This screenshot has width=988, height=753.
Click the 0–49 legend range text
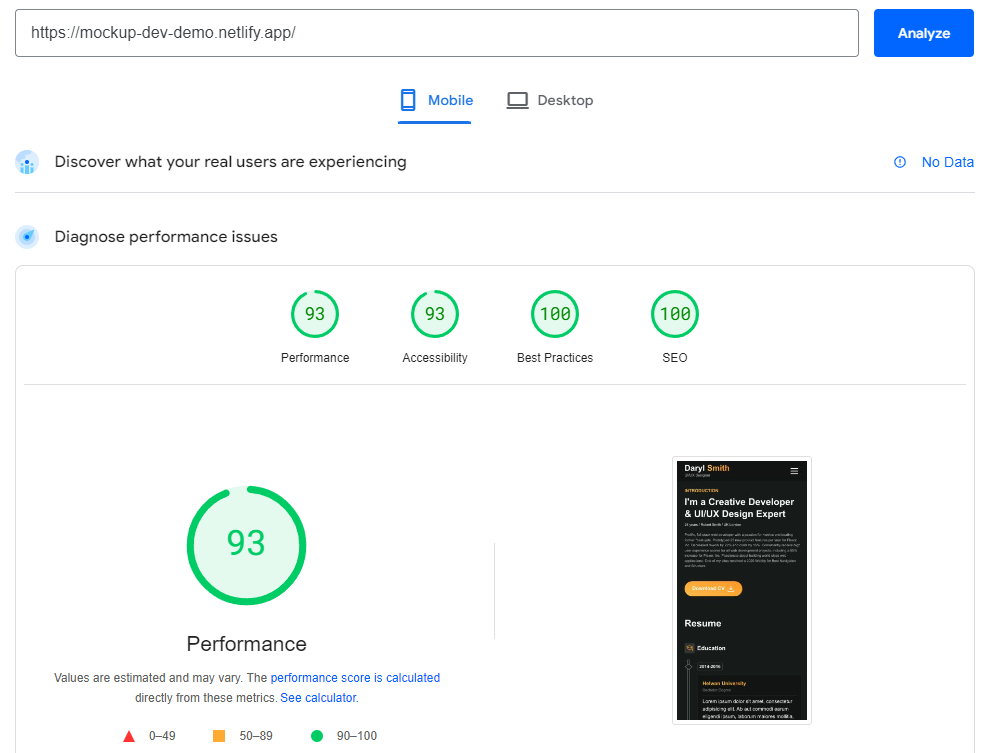click(162, 736)
